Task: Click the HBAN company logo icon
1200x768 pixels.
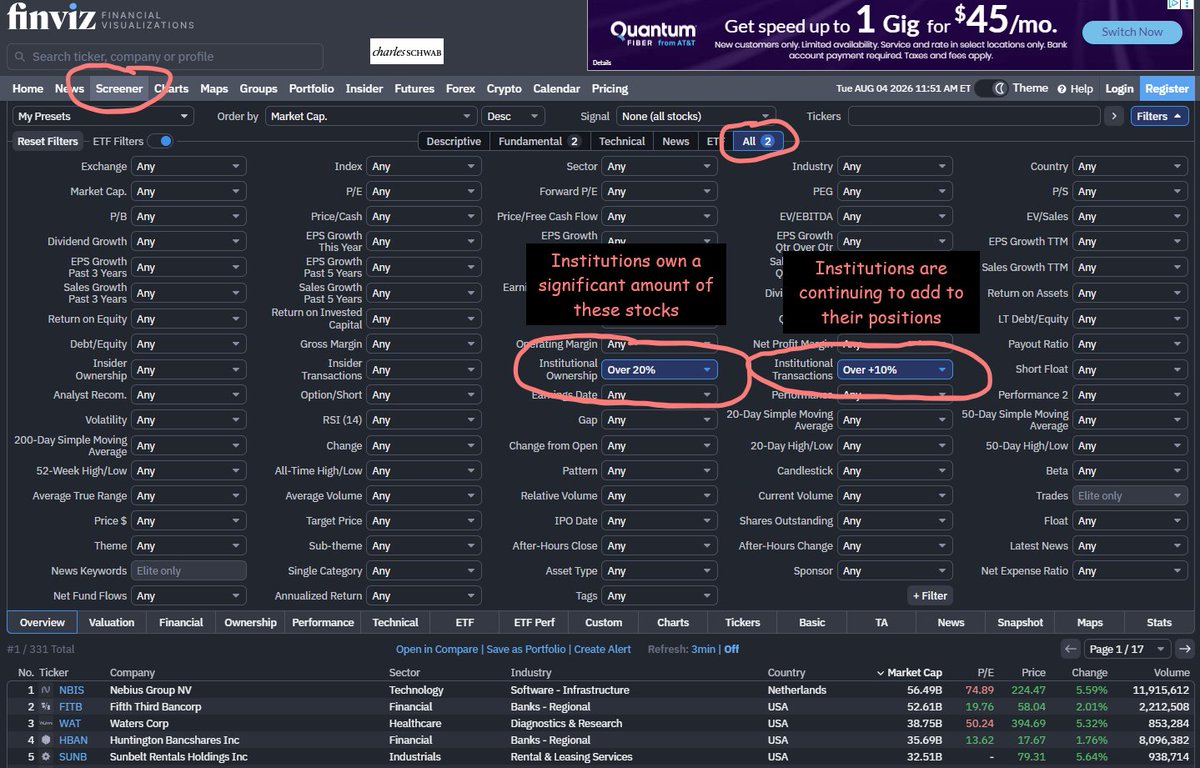Action: (45, 740)
